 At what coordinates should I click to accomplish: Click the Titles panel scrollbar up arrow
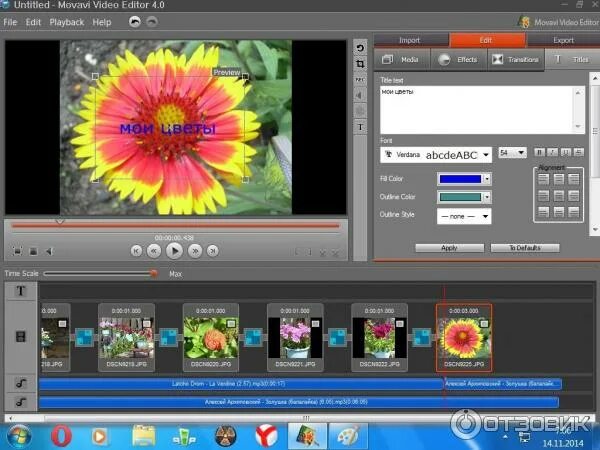[x=595, y=78]
